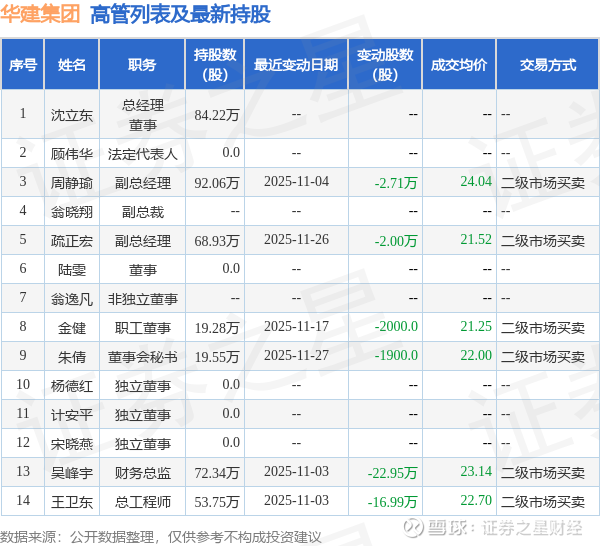The image size is (600, 546).
Task: Click the holding value 92.06万
Action: tap(217, 183)
